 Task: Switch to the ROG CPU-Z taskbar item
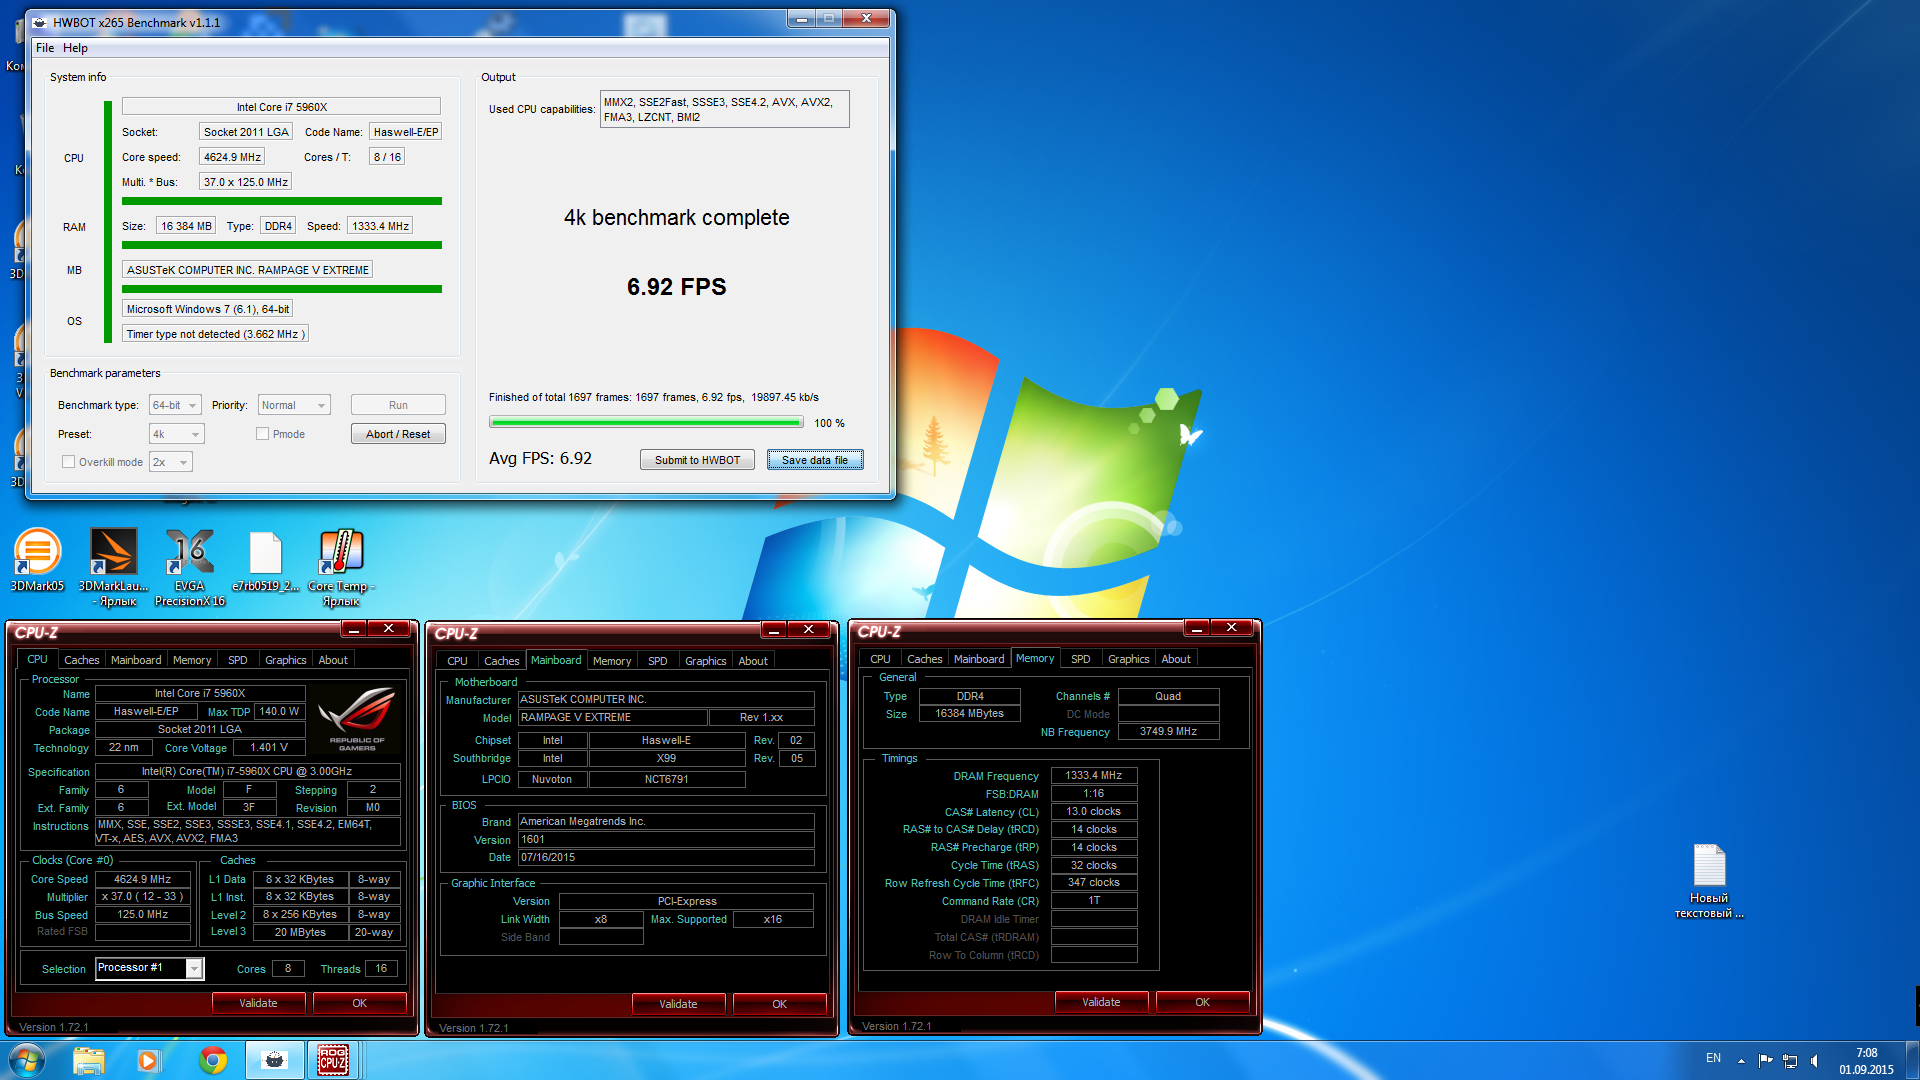click(x=333, y=1060)
